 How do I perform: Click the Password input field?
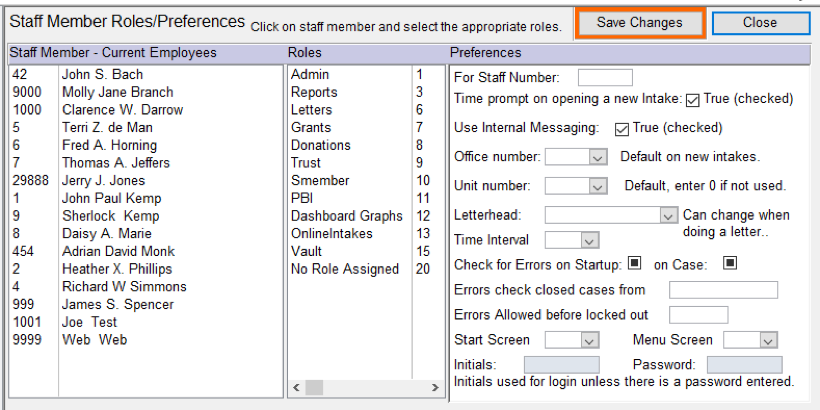click(x=744, y=365)
